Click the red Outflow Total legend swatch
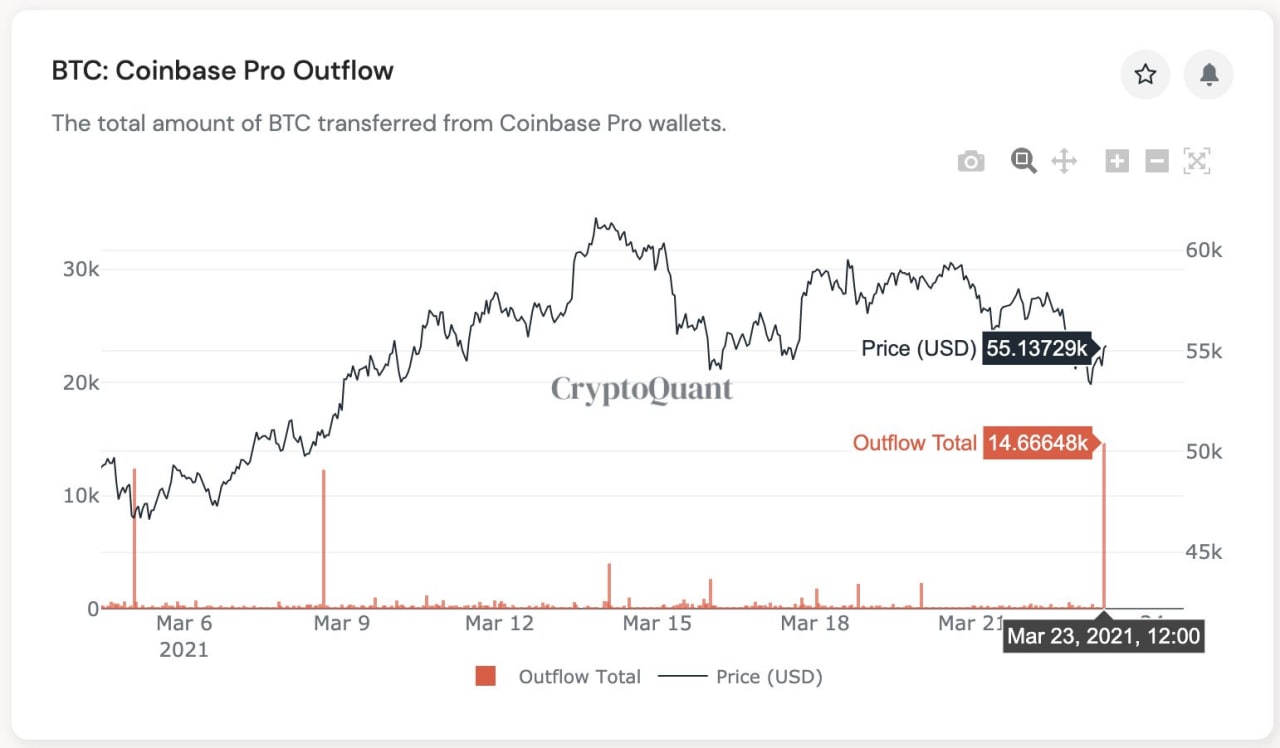Image resolution: width=1280 pixels, height=748 pixels. [x=486, y=677]
